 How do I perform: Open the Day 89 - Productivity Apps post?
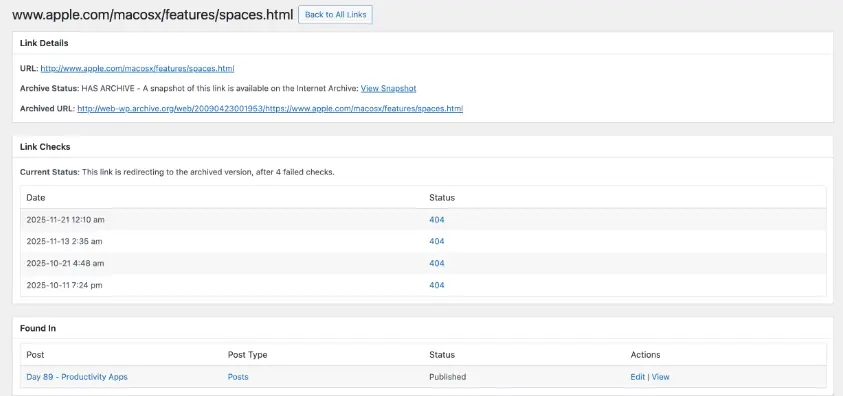click(77, 377)
